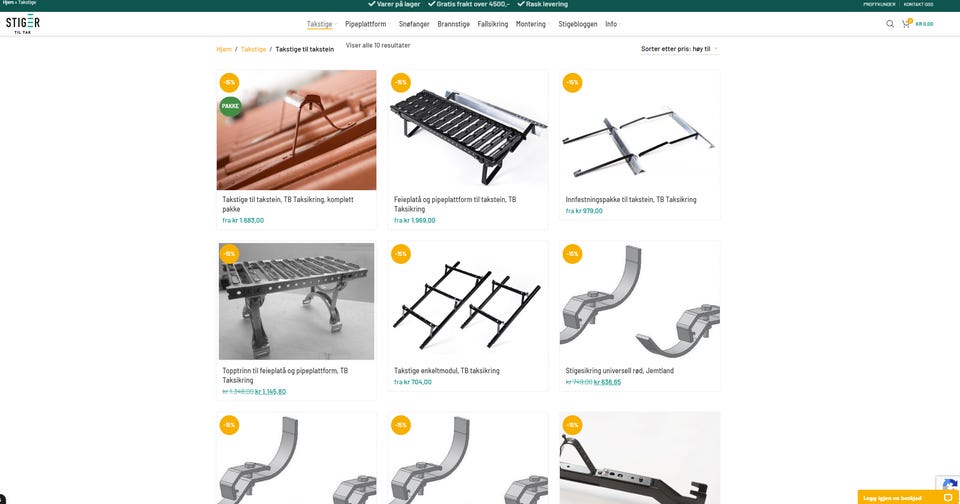Click the reCAPTCHA badge icon
The width and height of the screenshot is (960, 504).
click(x=949, y=483)
